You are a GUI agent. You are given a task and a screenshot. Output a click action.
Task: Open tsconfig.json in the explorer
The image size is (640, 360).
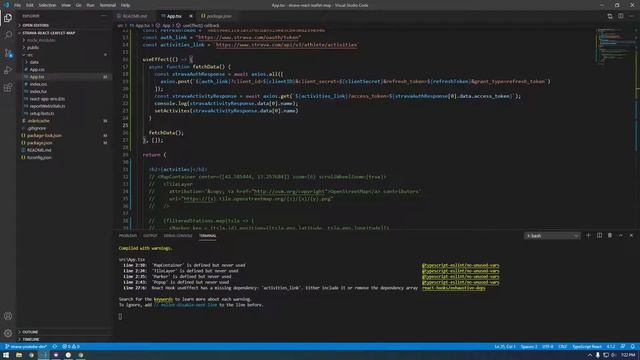pos(39,158)
